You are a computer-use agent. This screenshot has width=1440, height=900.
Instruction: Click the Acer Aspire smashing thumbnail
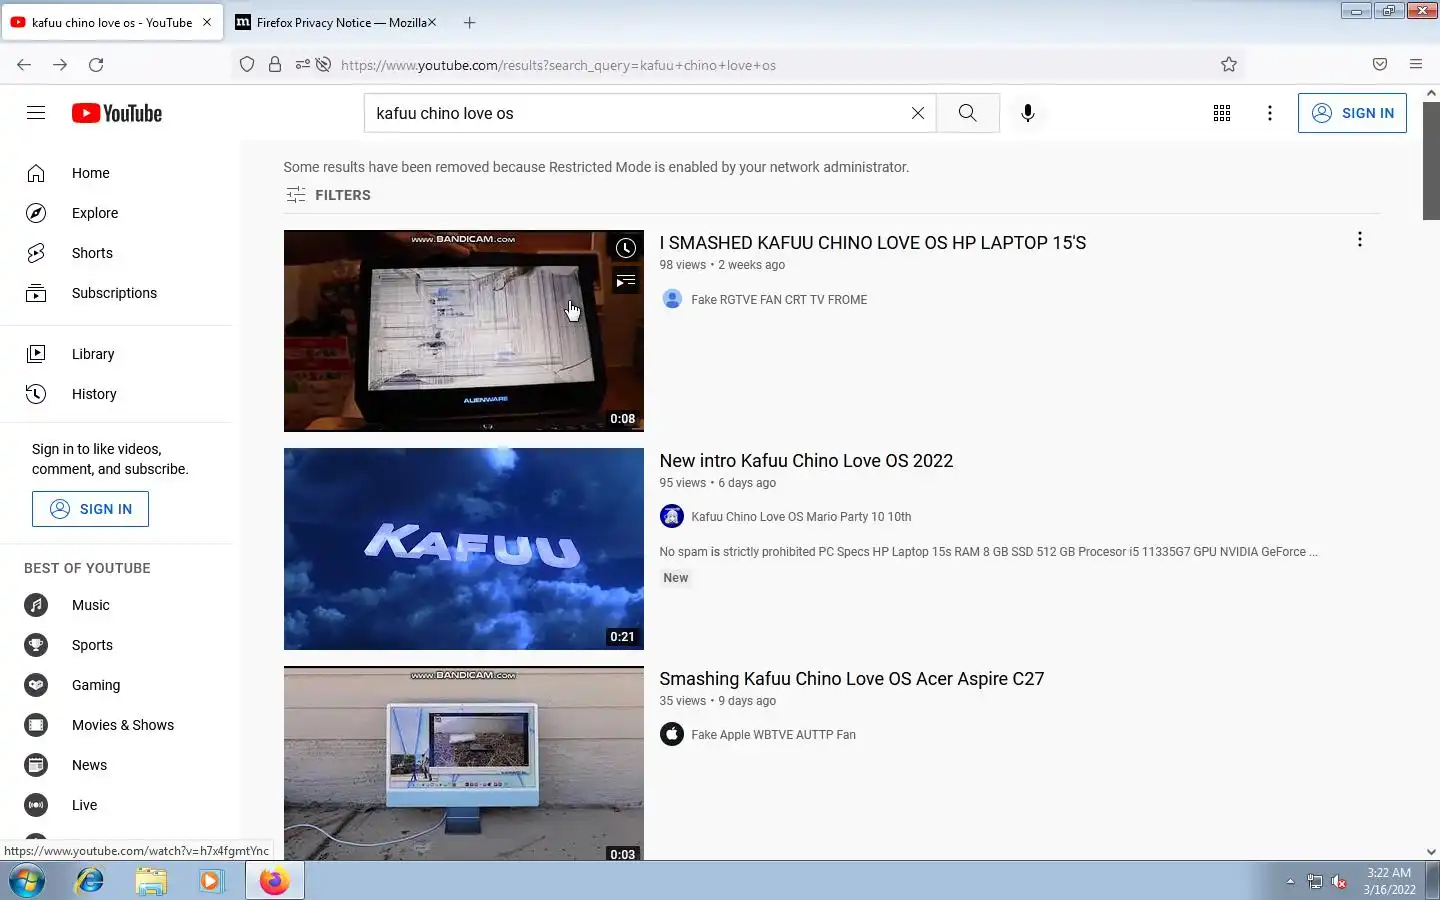click(x=463, y=763)
